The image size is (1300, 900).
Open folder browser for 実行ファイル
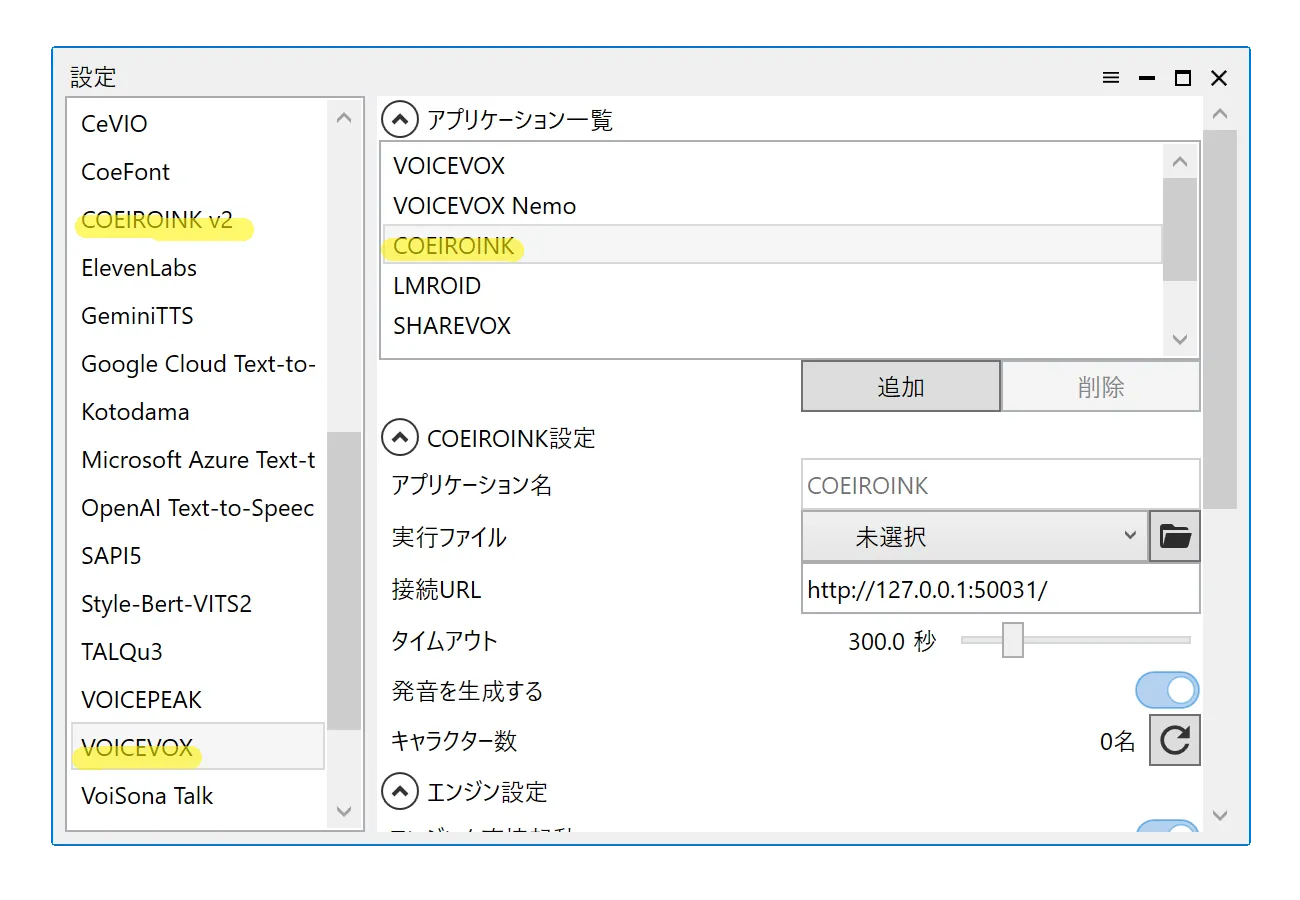point(1175,537)
